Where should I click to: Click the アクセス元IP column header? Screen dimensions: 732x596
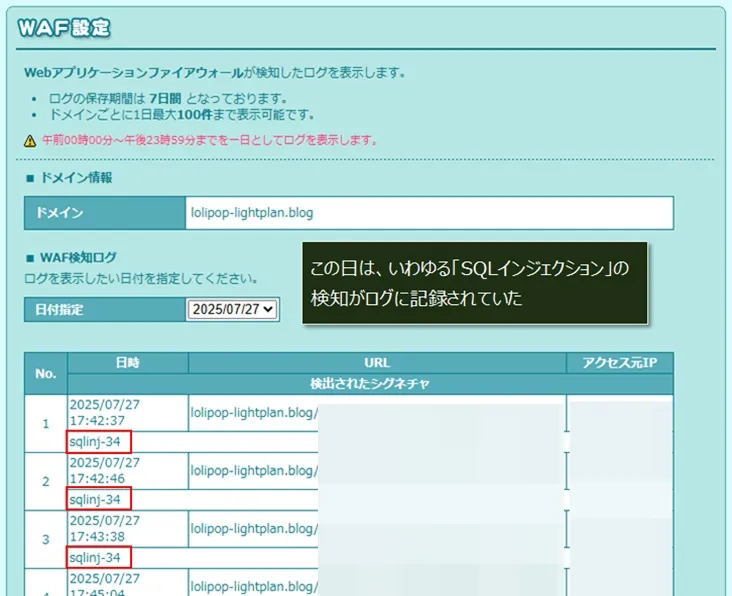tap(619, 363)
